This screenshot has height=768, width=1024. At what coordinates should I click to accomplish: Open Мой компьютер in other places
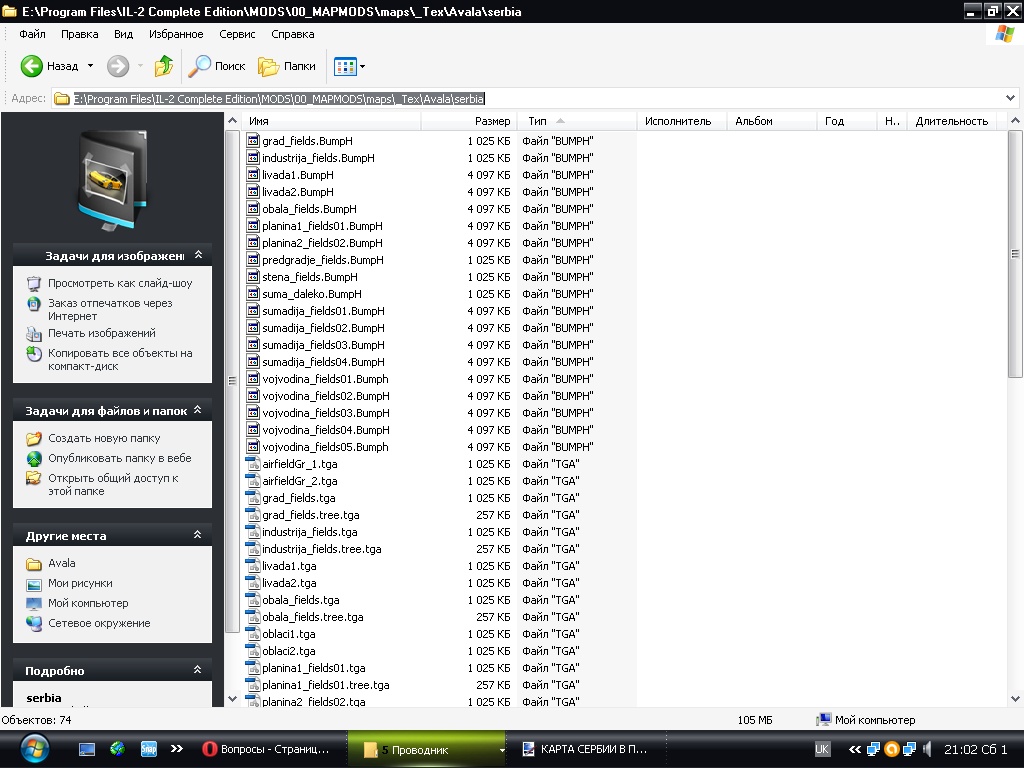click(x=88, y=603)
